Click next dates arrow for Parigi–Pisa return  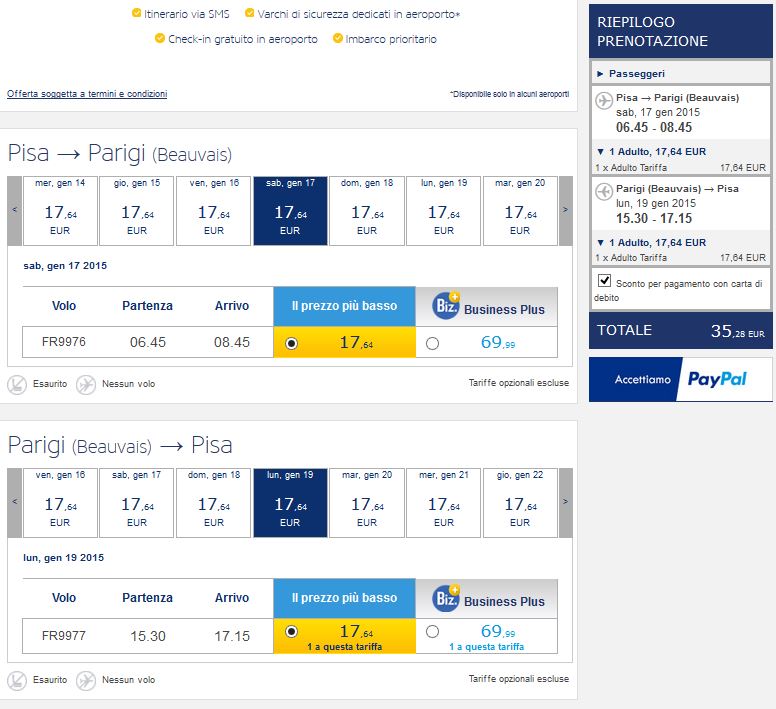tap(566, 502)
